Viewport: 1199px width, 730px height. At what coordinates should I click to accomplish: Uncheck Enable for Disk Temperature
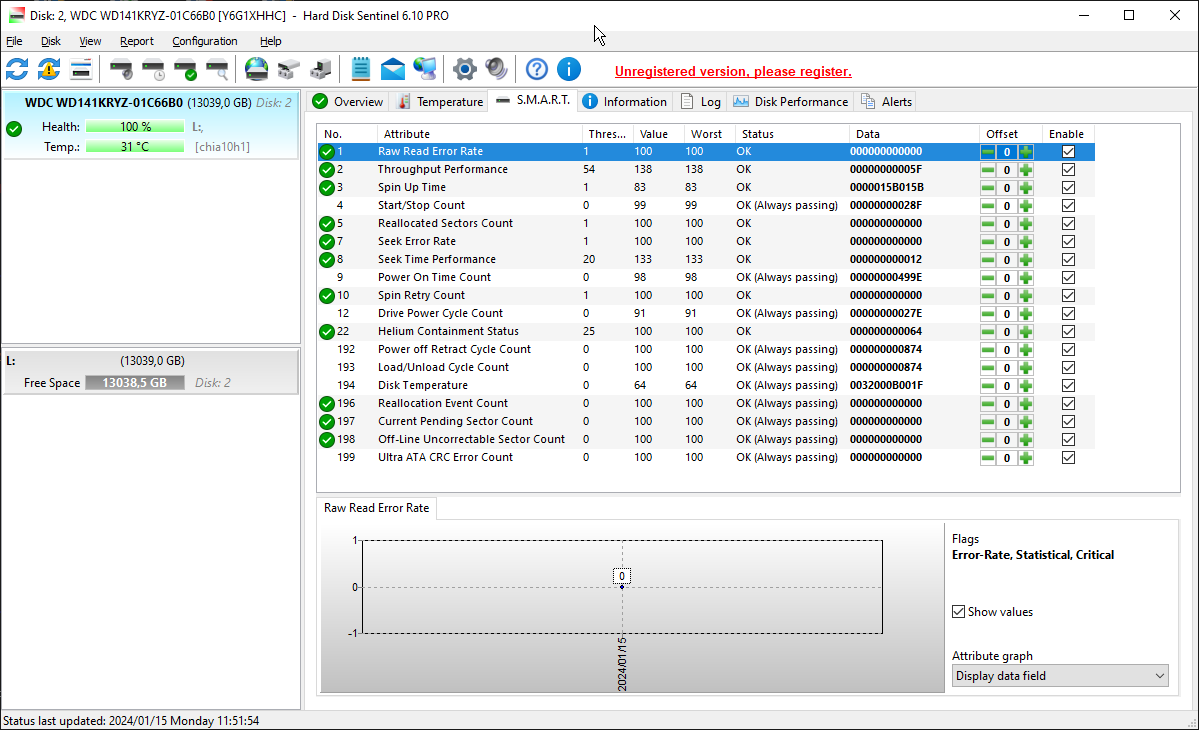coord(1068,385)
